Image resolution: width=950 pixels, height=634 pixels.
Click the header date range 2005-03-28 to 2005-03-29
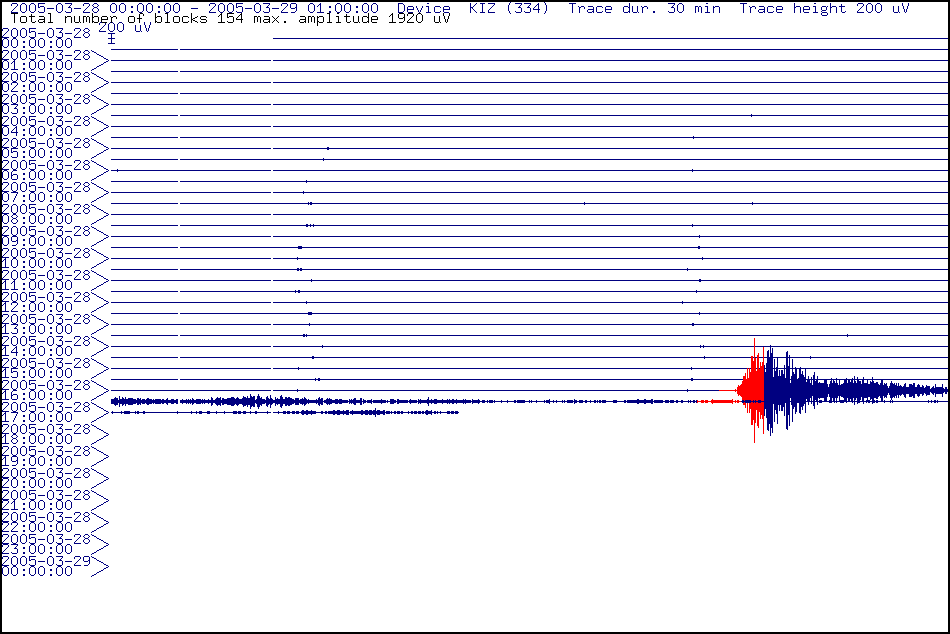194,8
